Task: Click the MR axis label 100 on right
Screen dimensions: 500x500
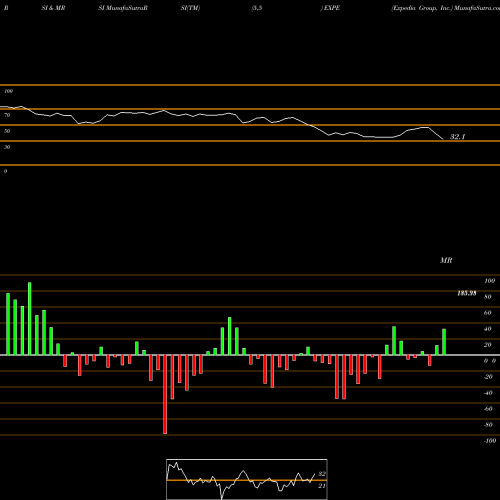Action: [489, 281]
